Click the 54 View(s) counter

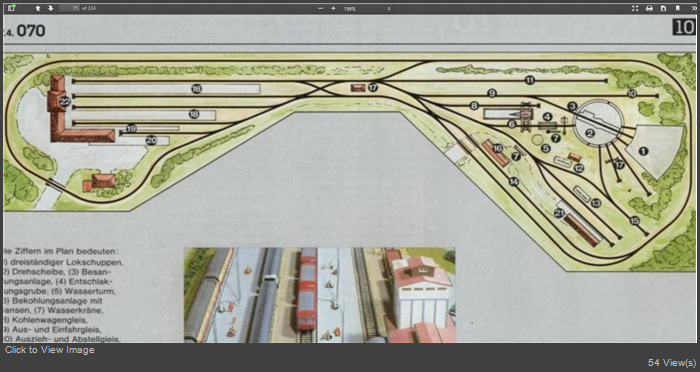[671, 363]
